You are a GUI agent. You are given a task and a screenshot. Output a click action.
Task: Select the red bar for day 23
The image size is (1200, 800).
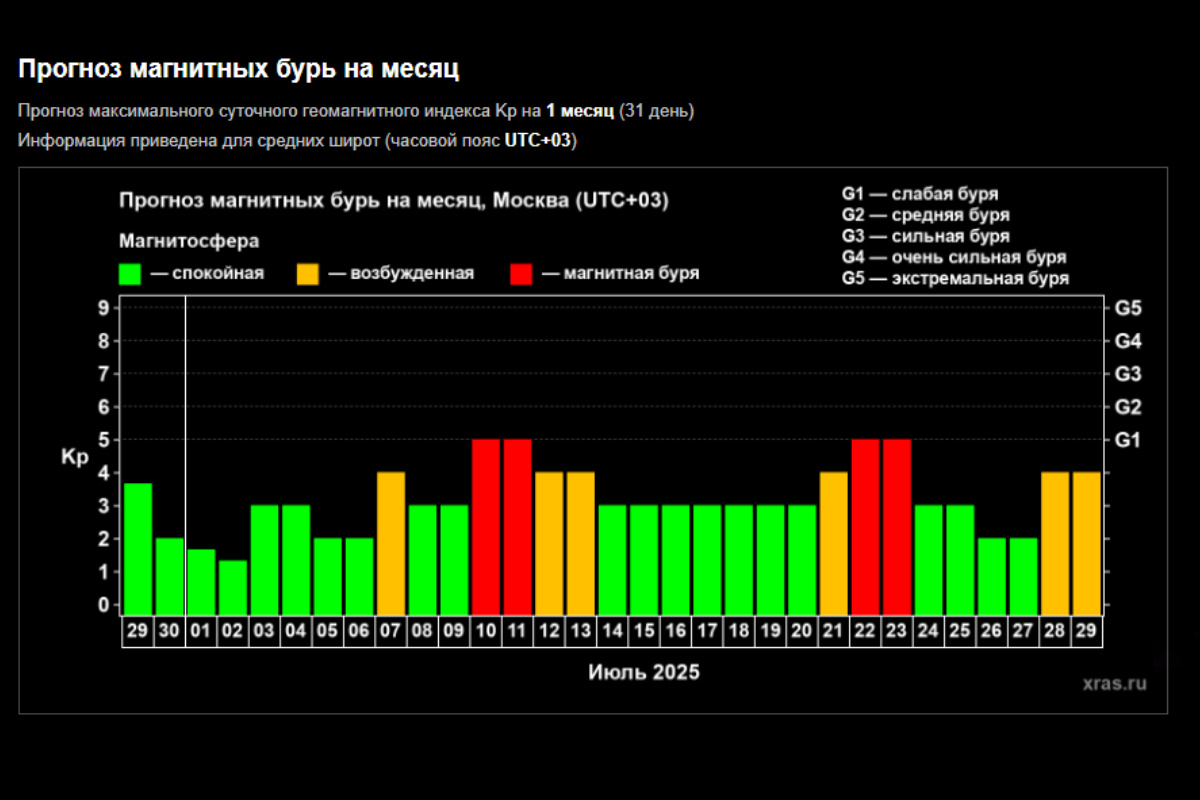click(897, 527)
